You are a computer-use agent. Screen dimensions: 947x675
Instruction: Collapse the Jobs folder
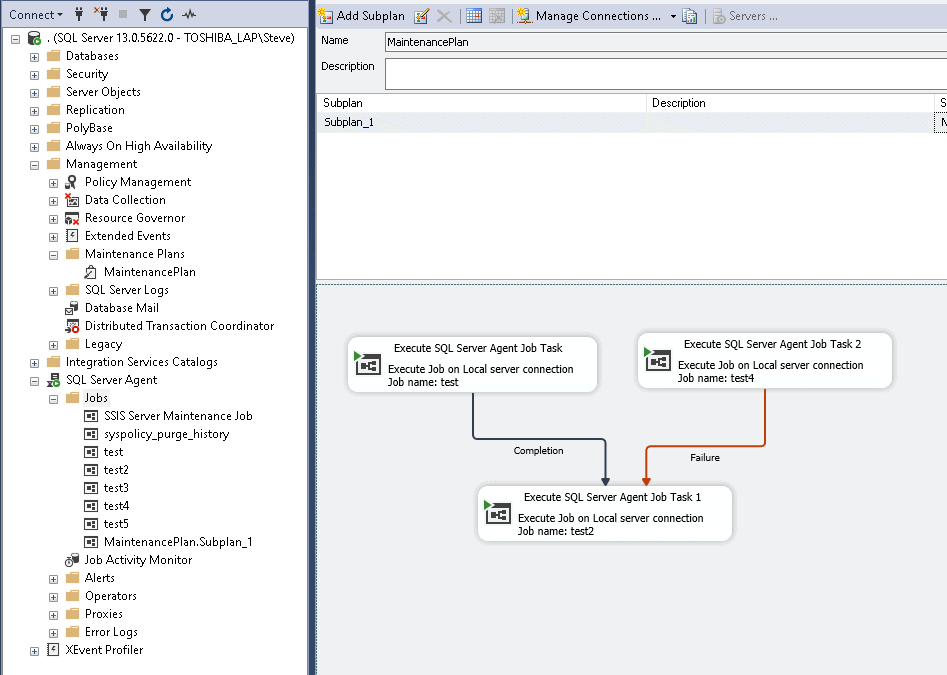tap(53, 399)
